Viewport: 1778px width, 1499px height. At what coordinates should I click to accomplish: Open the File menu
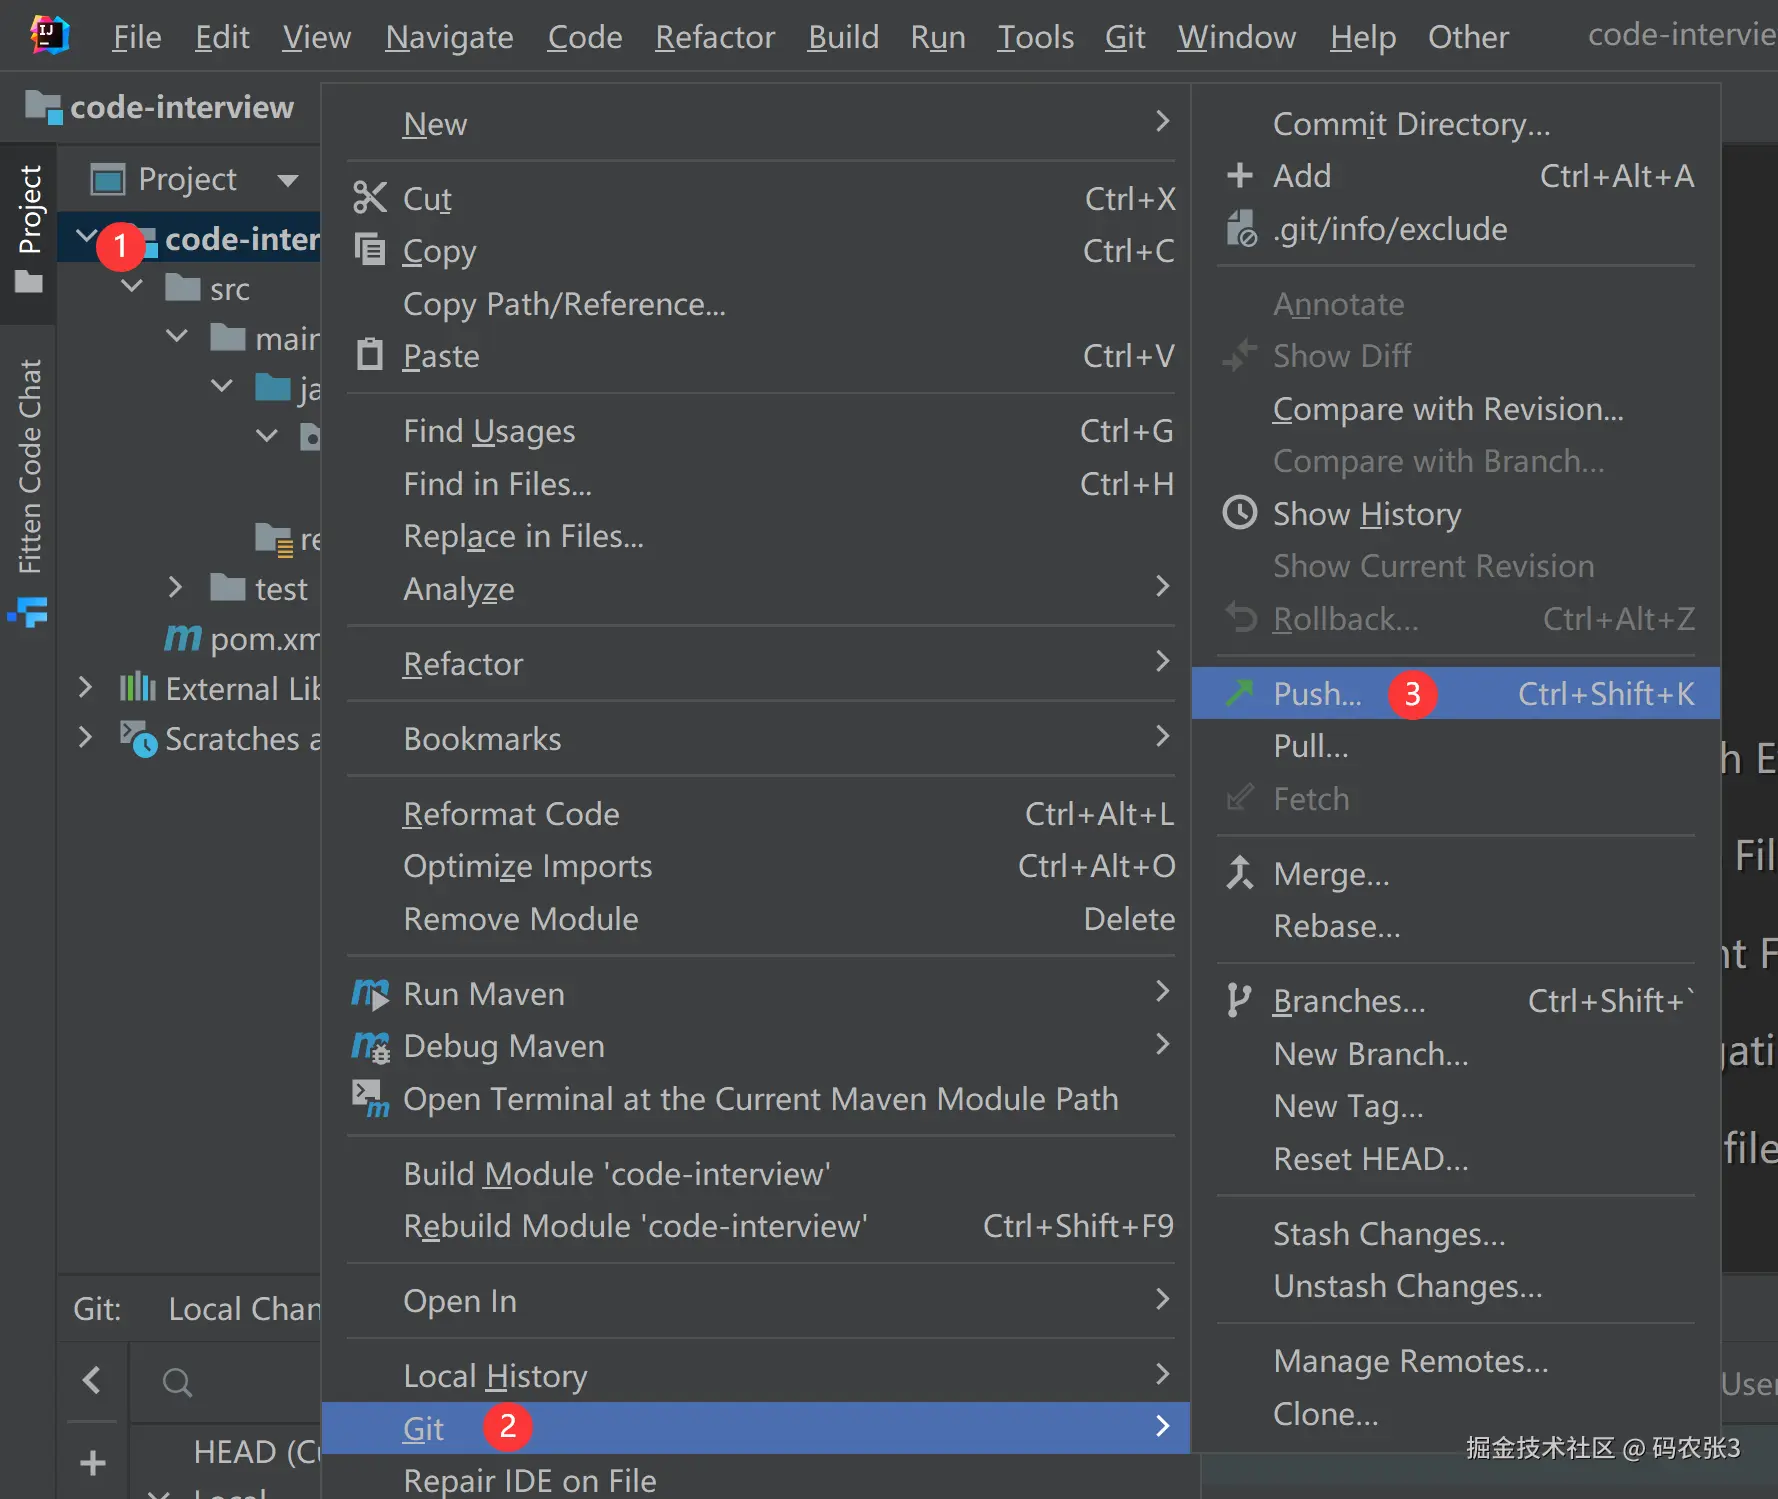click(137, 37)
